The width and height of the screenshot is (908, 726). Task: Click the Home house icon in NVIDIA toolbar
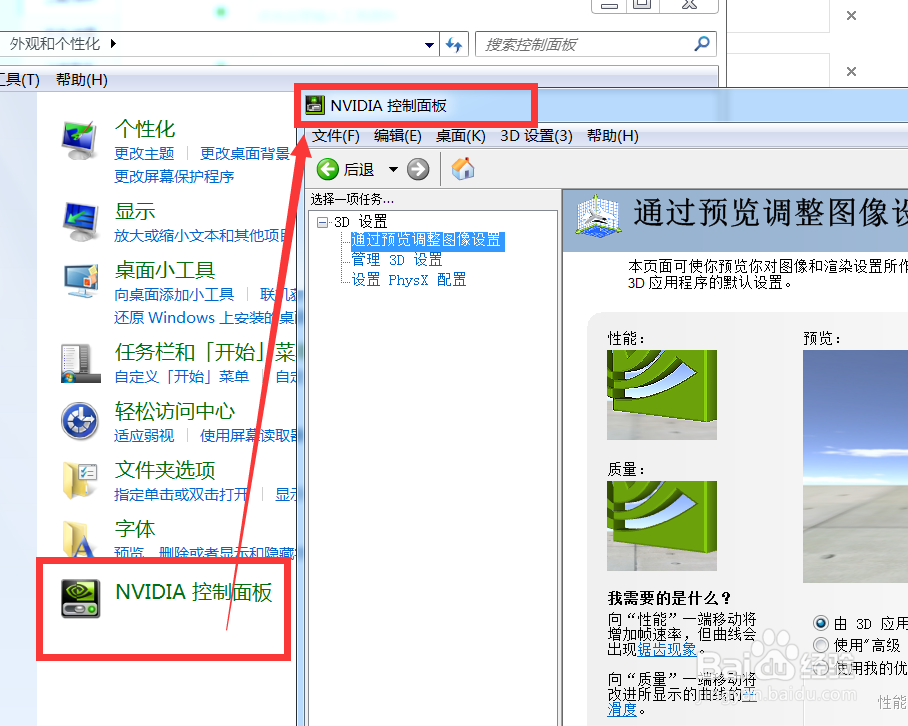463,169
